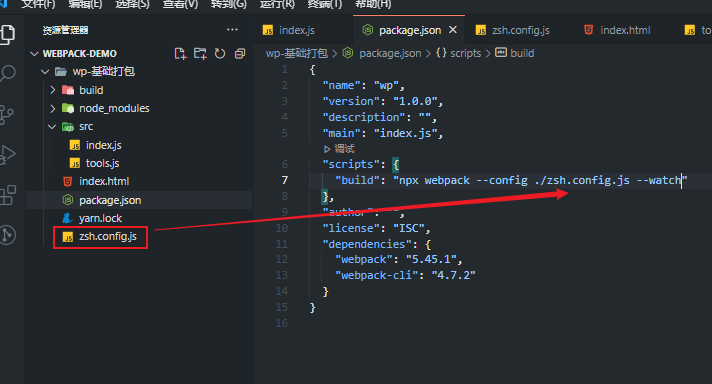
Task: Open the 转到(G) menu
Action: tap(228, 5)
